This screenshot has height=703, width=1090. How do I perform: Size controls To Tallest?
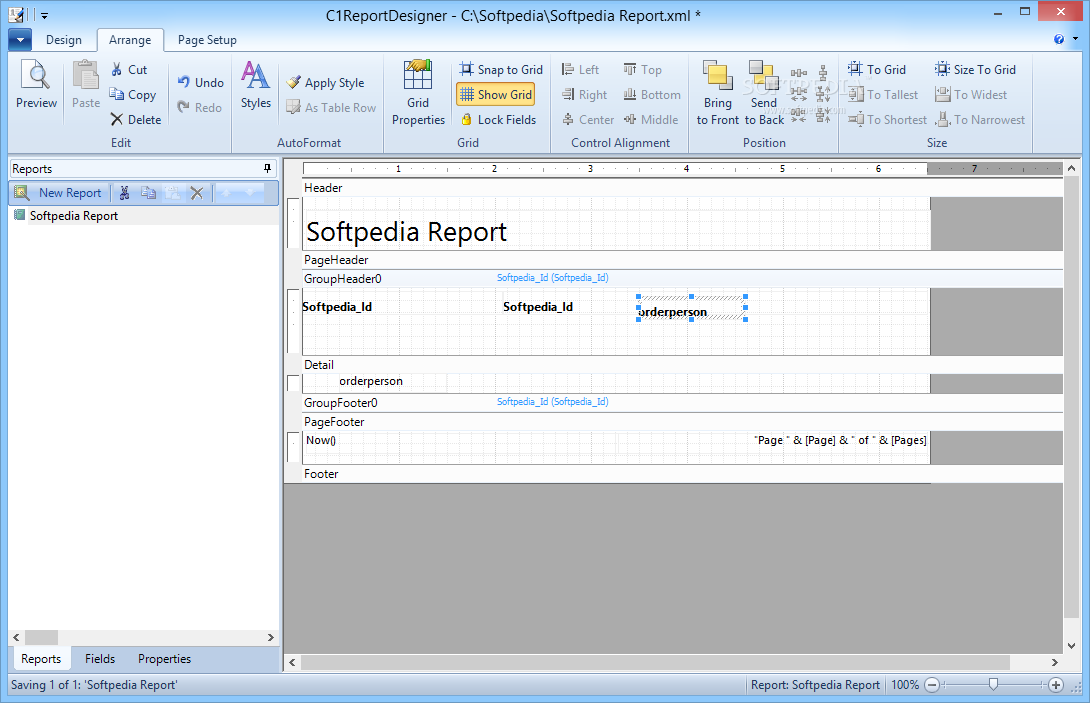[883, 95]
